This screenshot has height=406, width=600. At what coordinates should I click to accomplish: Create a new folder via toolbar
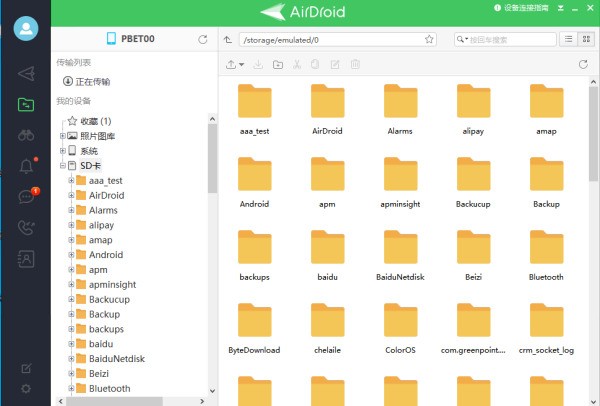[277, 65]
